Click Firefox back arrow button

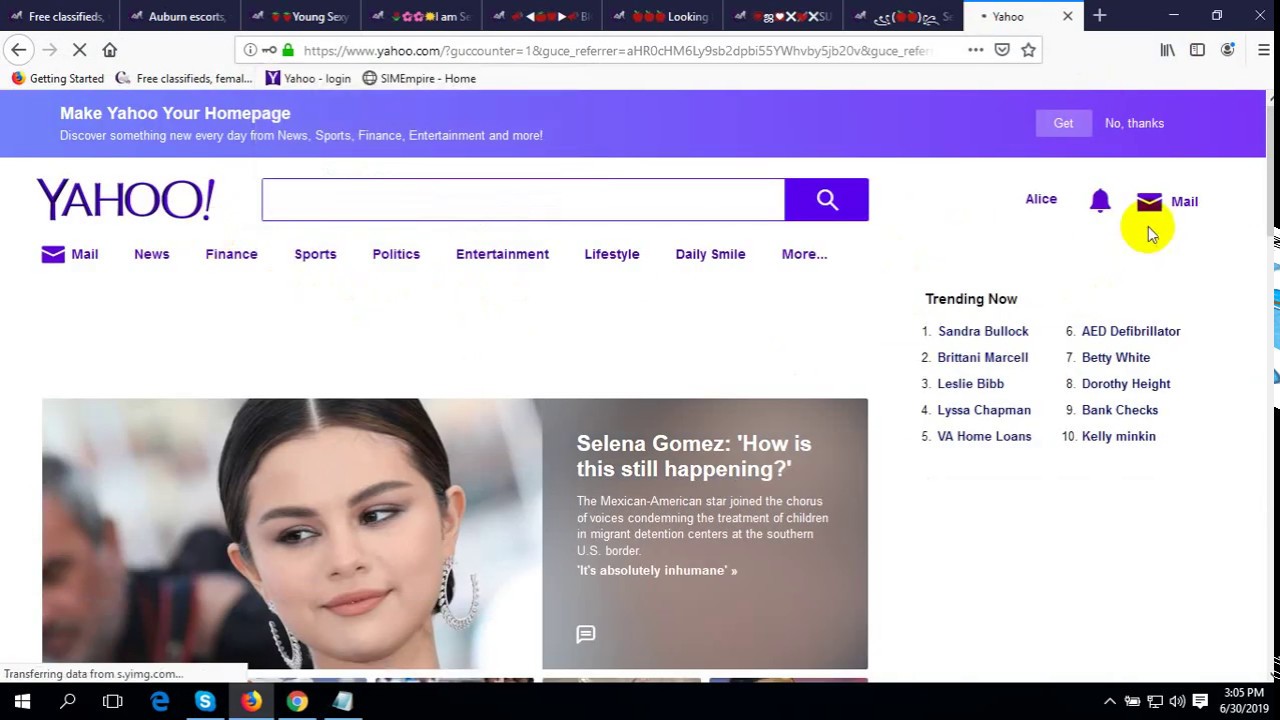19,50
